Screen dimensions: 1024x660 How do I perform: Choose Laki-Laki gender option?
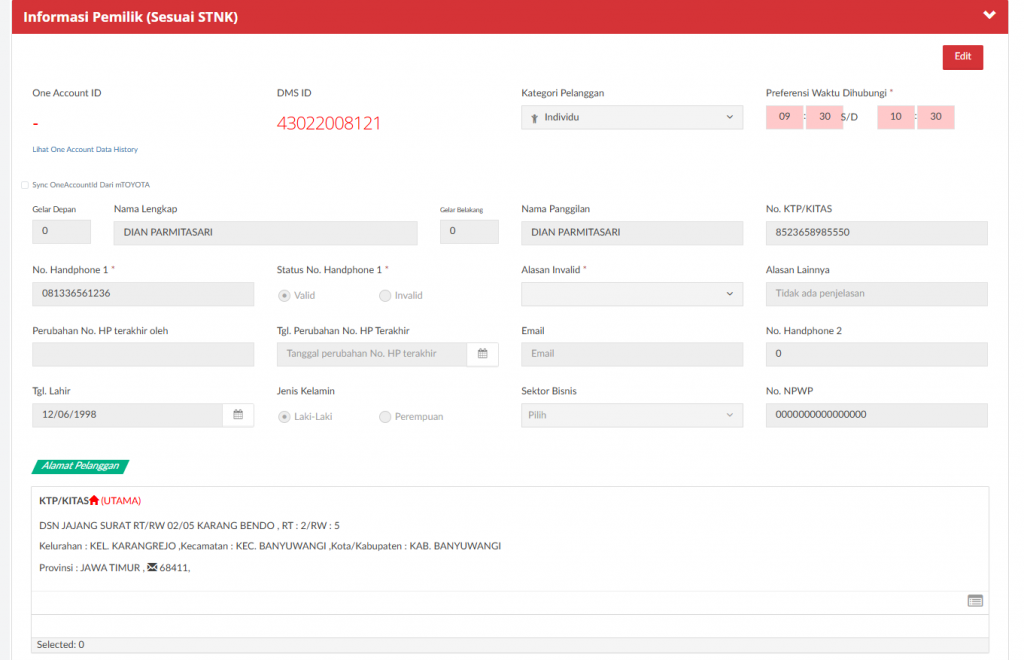[x=285, y=416]
